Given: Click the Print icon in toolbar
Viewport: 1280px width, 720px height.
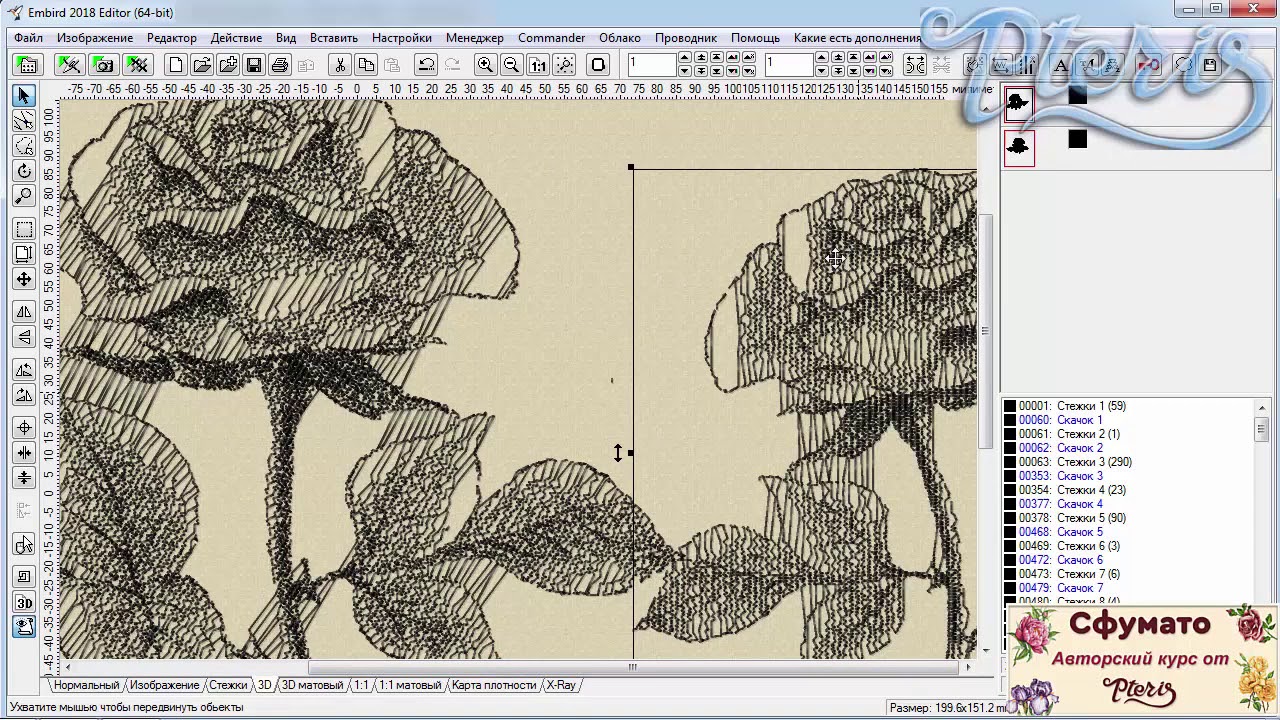Looking at the screenshot, I should 280,65.
